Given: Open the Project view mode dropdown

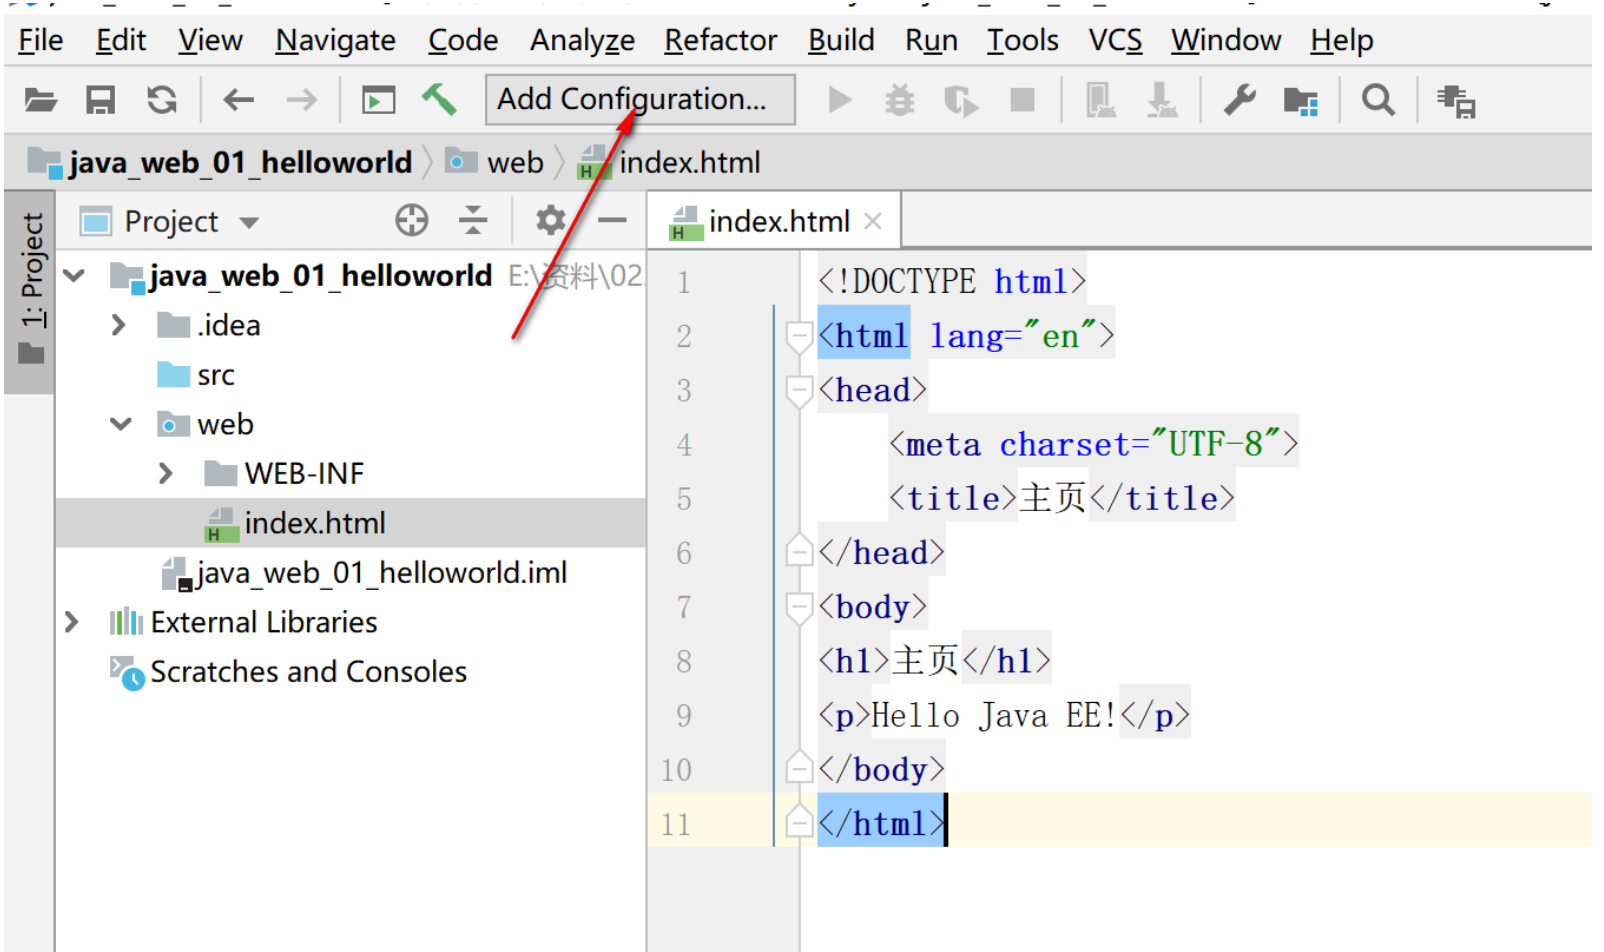Looking at the screenshot, I should [x=247, y=221].
